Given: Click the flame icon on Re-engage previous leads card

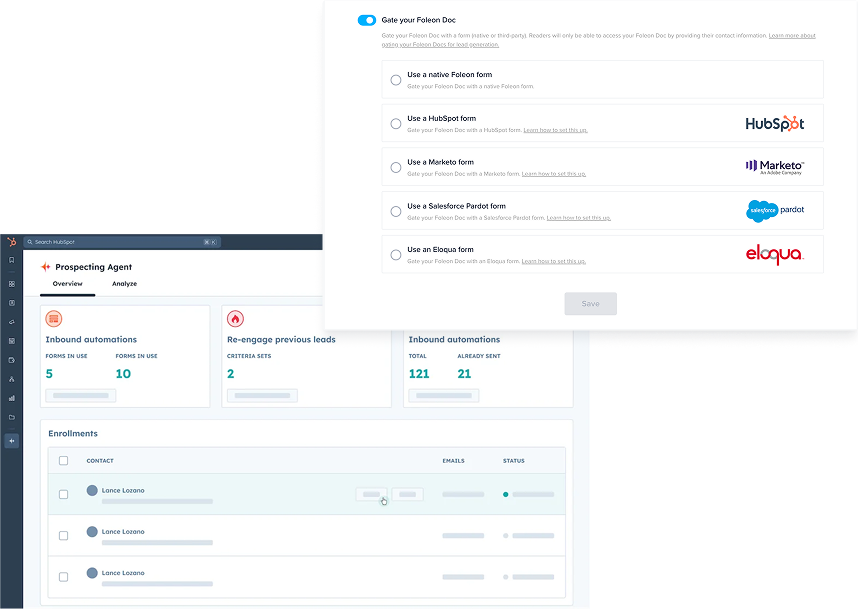Looking at the screenshot, I should (235, 318).
